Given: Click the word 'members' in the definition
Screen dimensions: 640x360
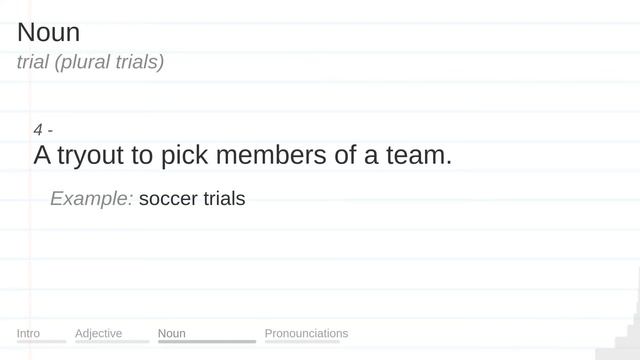Looking at the screenshot, I should 271,155.
